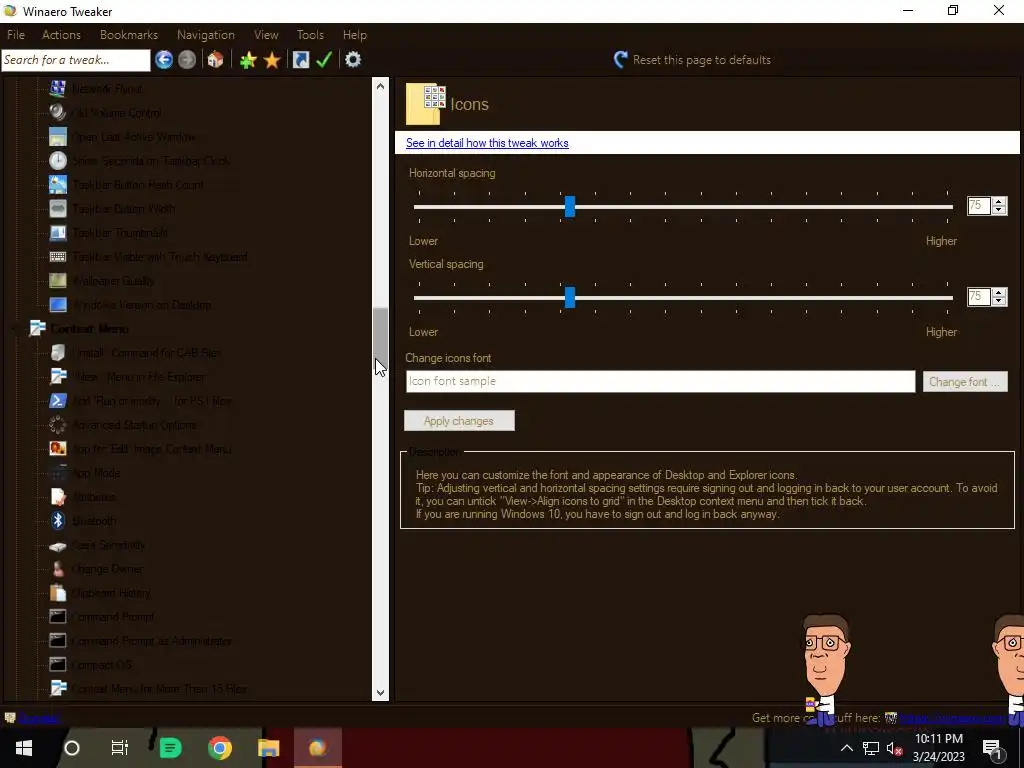Decrease vertical spacing value with down arrow

[x=999, y=301]
